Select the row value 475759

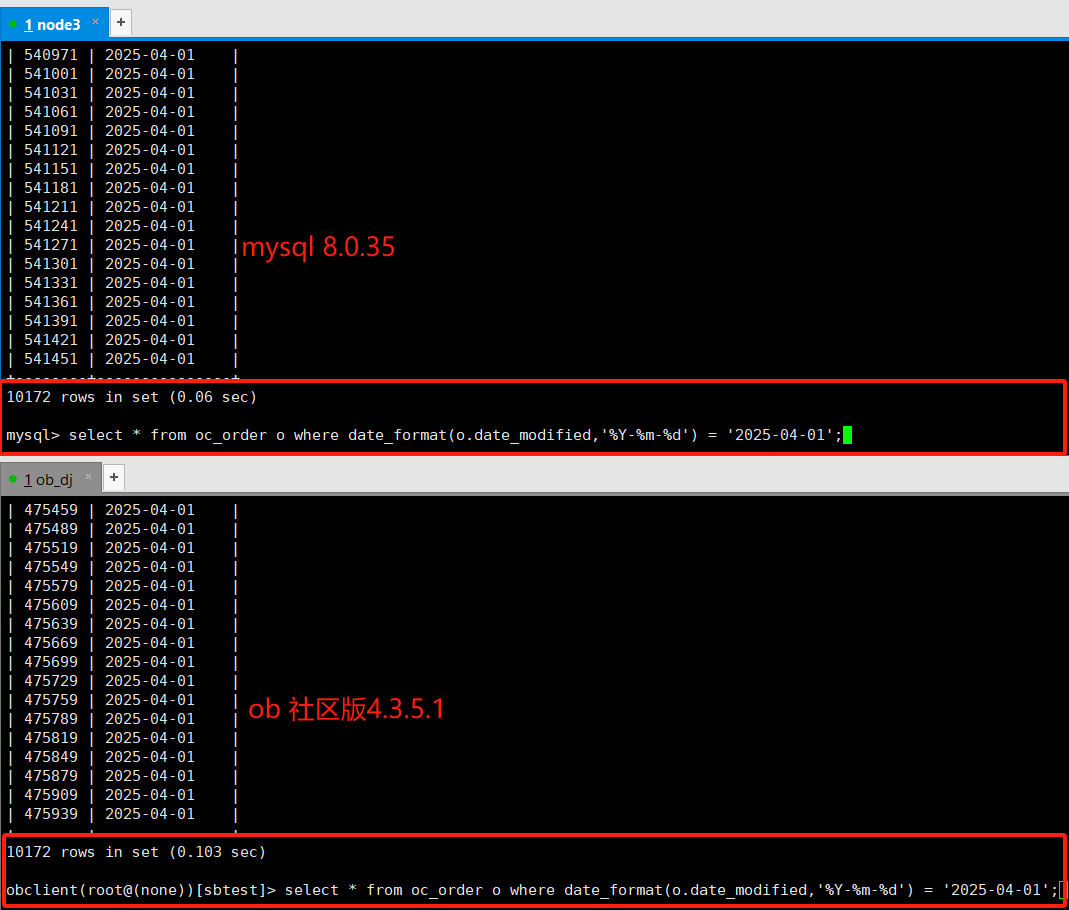tap(51, 700)
